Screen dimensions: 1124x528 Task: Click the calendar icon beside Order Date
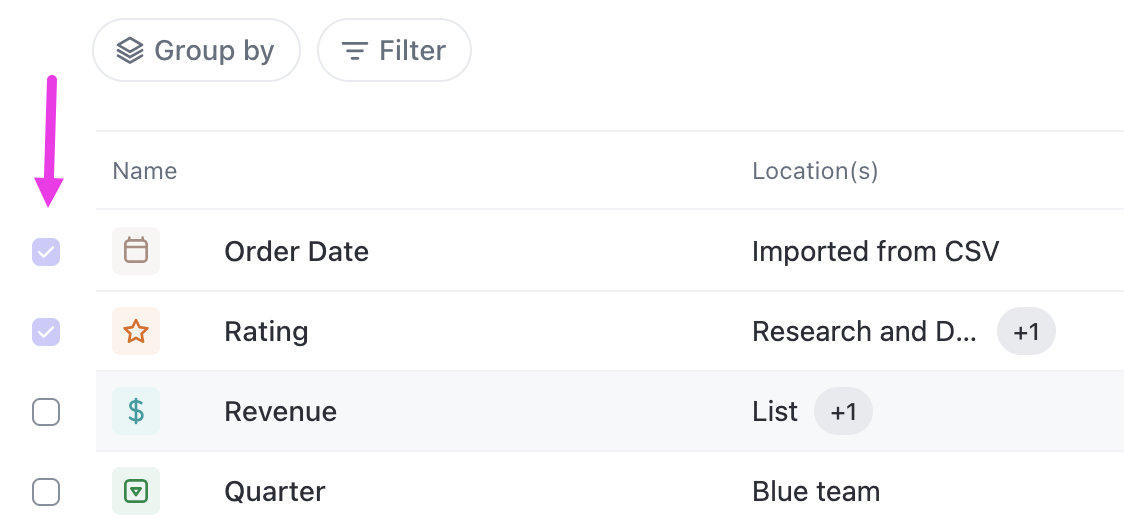pyautogui.click(x=135, y=251)
